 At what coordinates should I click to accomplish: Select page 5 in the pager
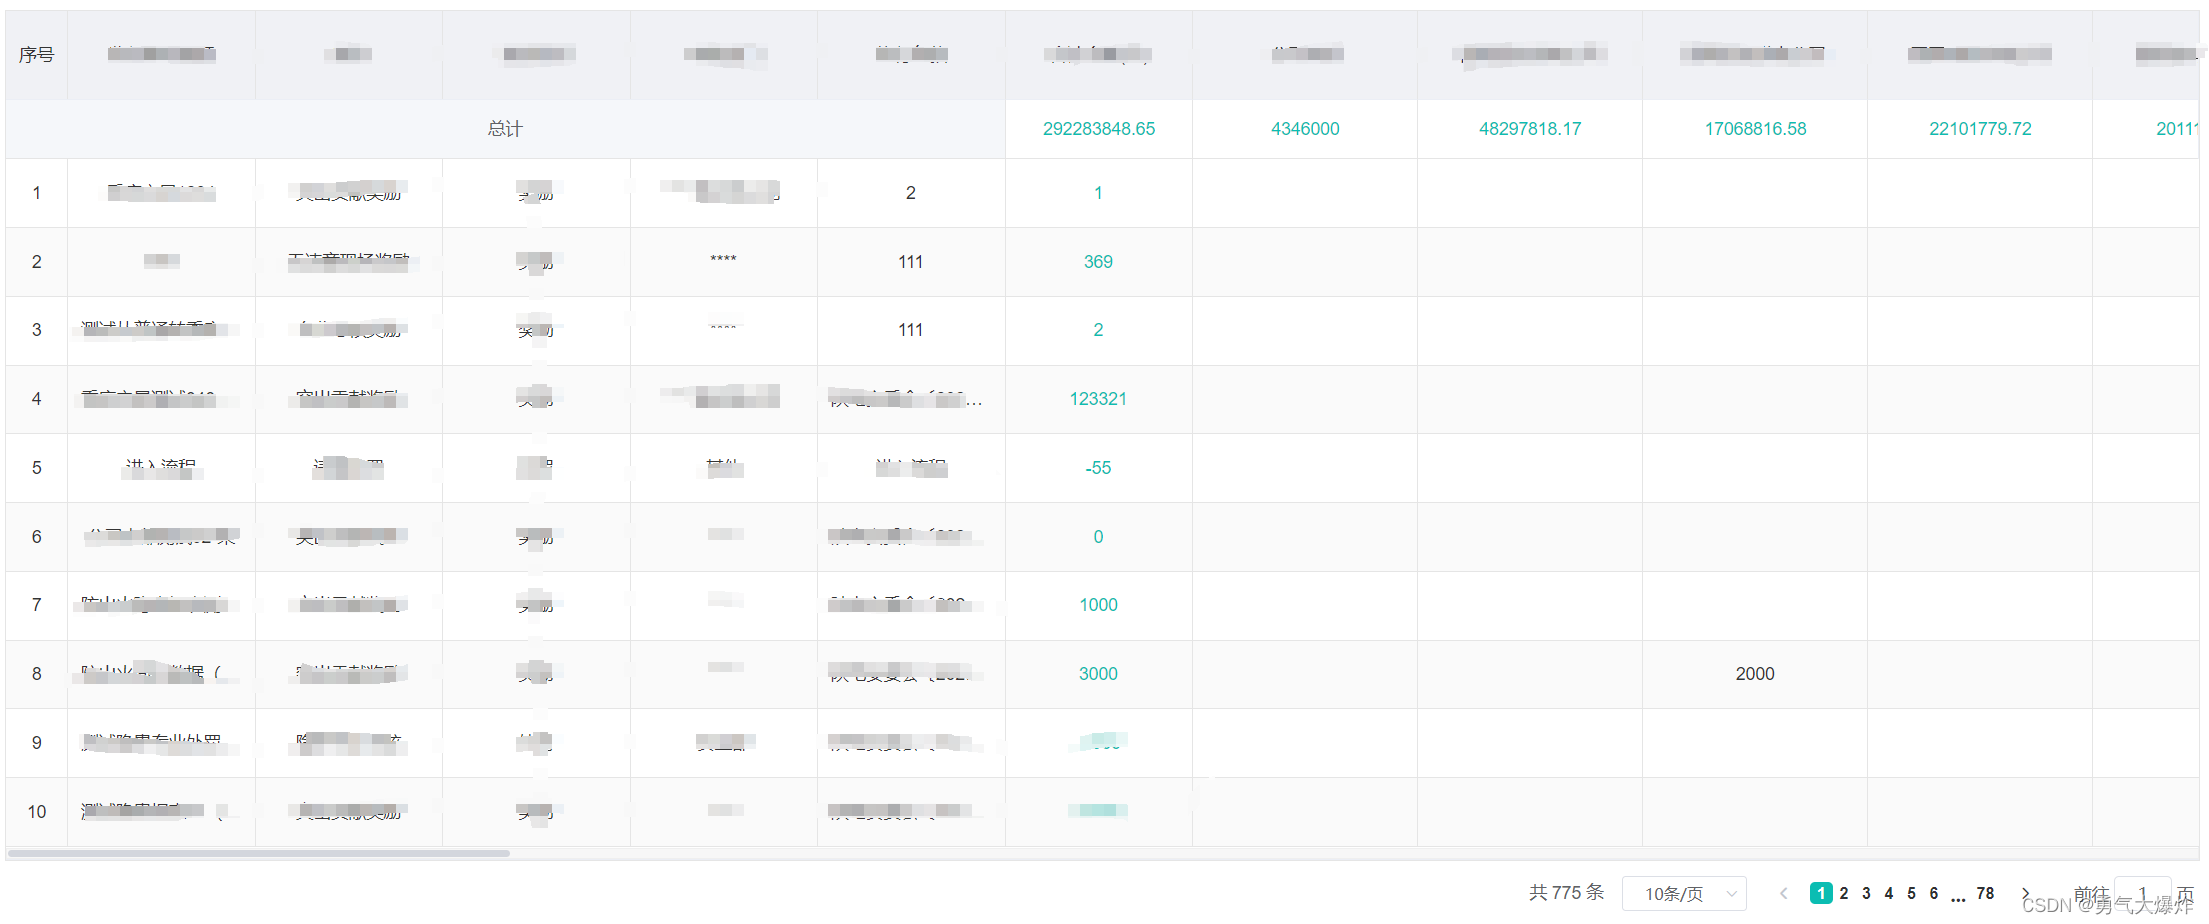point(1911,893)
